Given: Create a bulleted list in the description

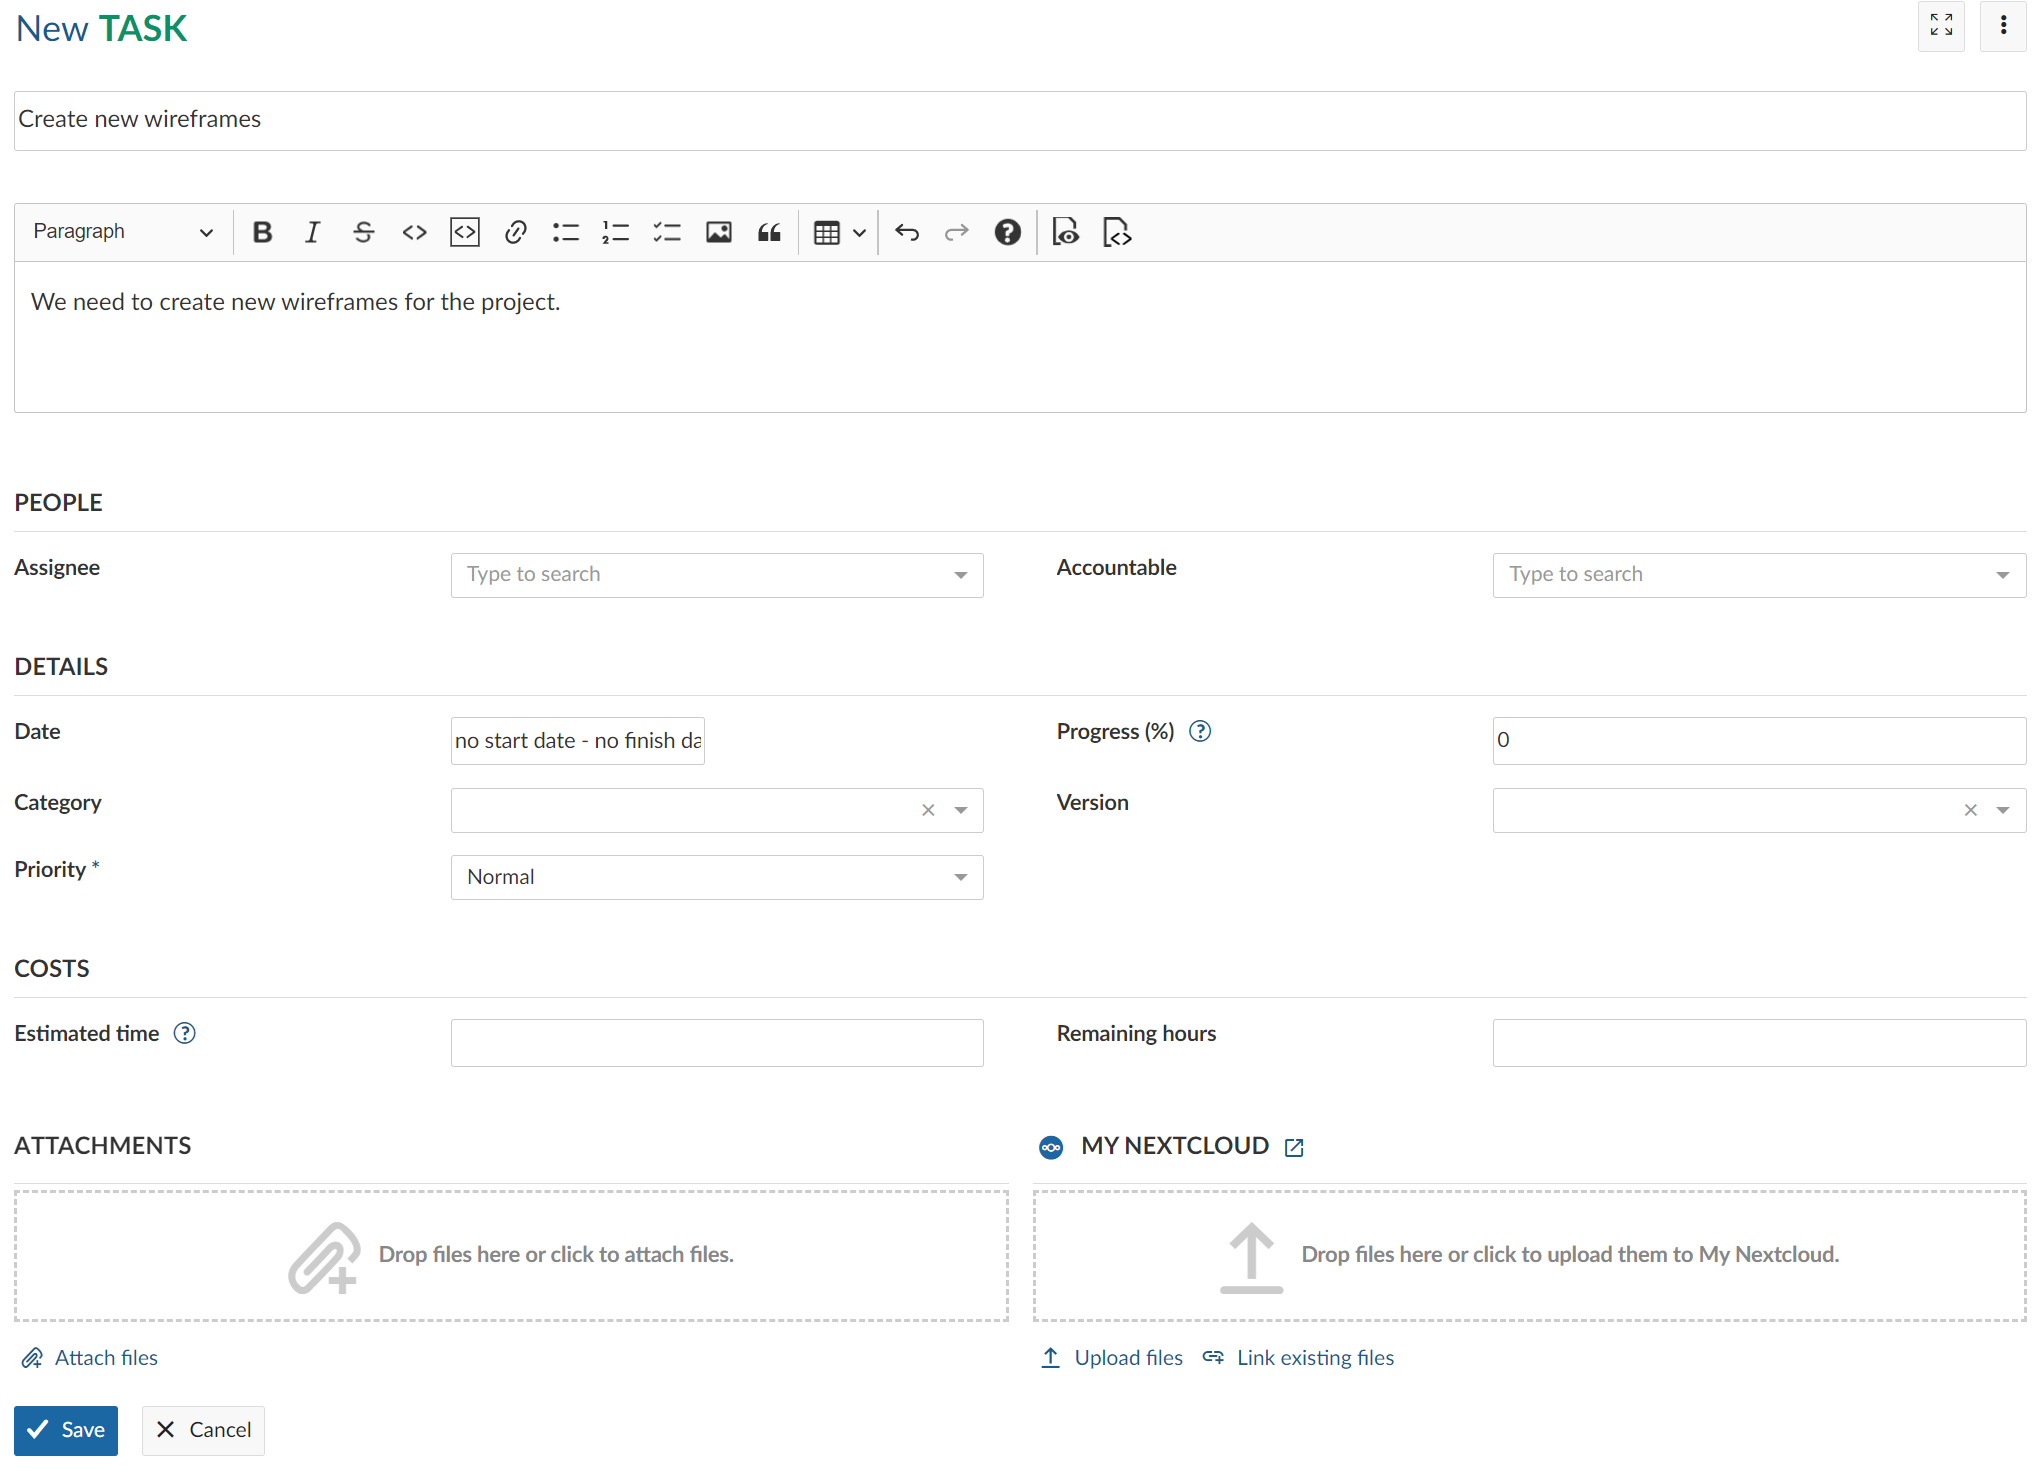Looking at the screenshot, I should pos(566,232).
